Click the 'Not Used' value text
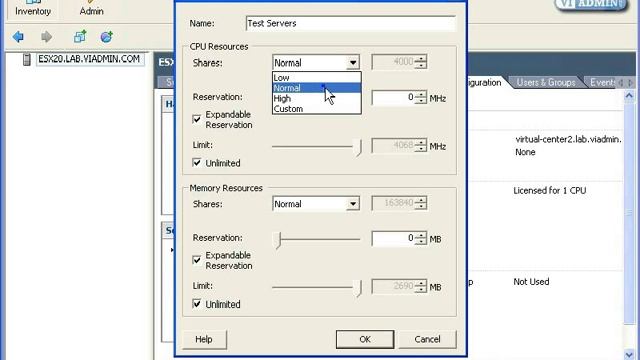Image resolution: width=640 pixels, height=360 pixels. tap(531, 282)
